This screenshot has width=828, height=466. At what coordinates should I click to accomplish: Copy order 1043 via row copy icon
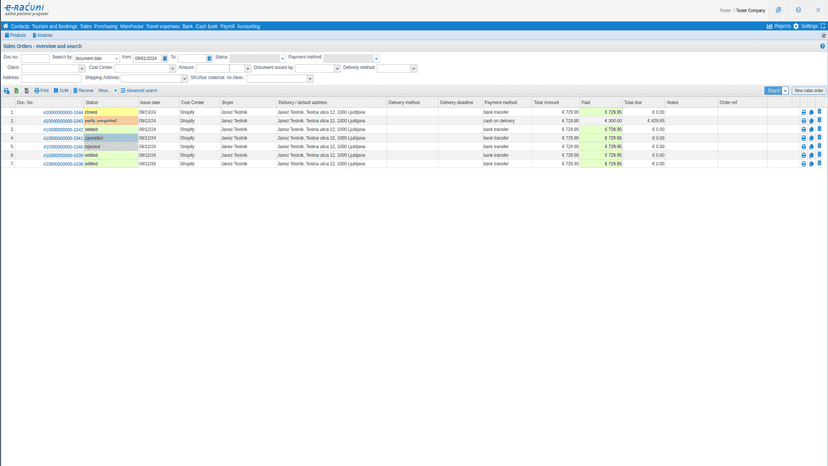pos(812,121)
